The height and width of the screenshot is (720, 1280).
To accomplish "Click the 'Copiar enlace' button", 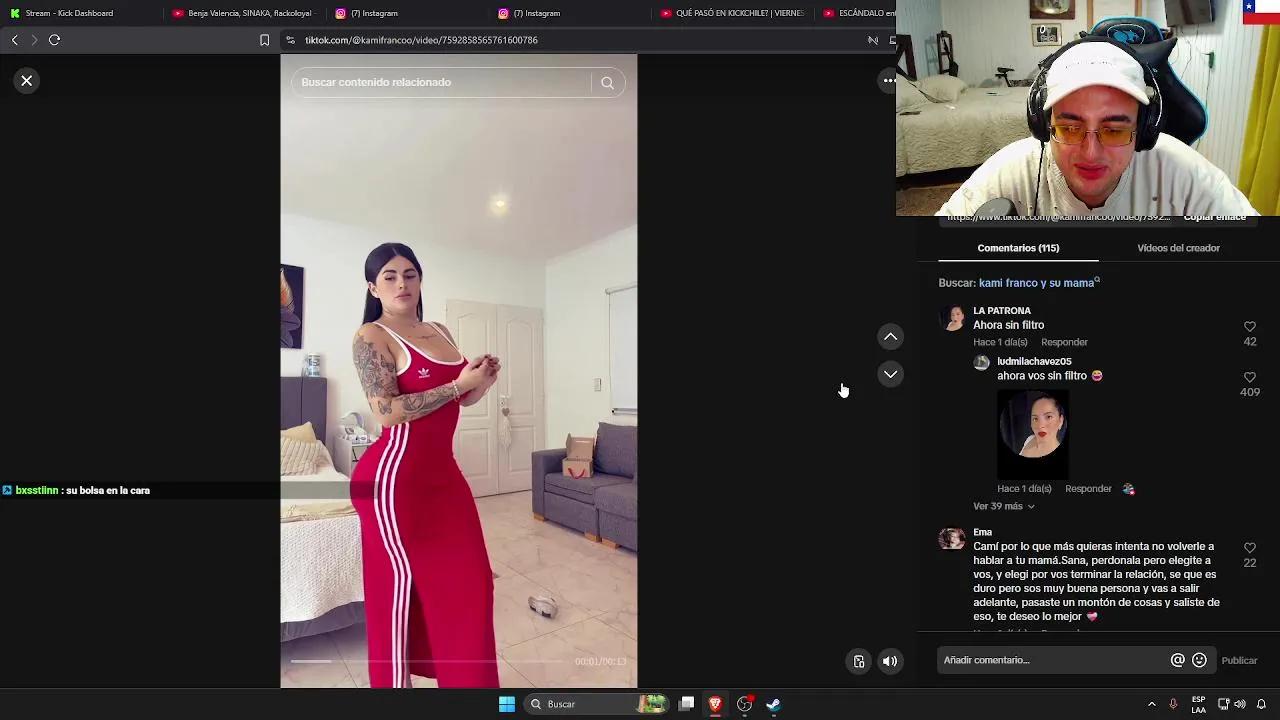I will (x=1214, y=218).
